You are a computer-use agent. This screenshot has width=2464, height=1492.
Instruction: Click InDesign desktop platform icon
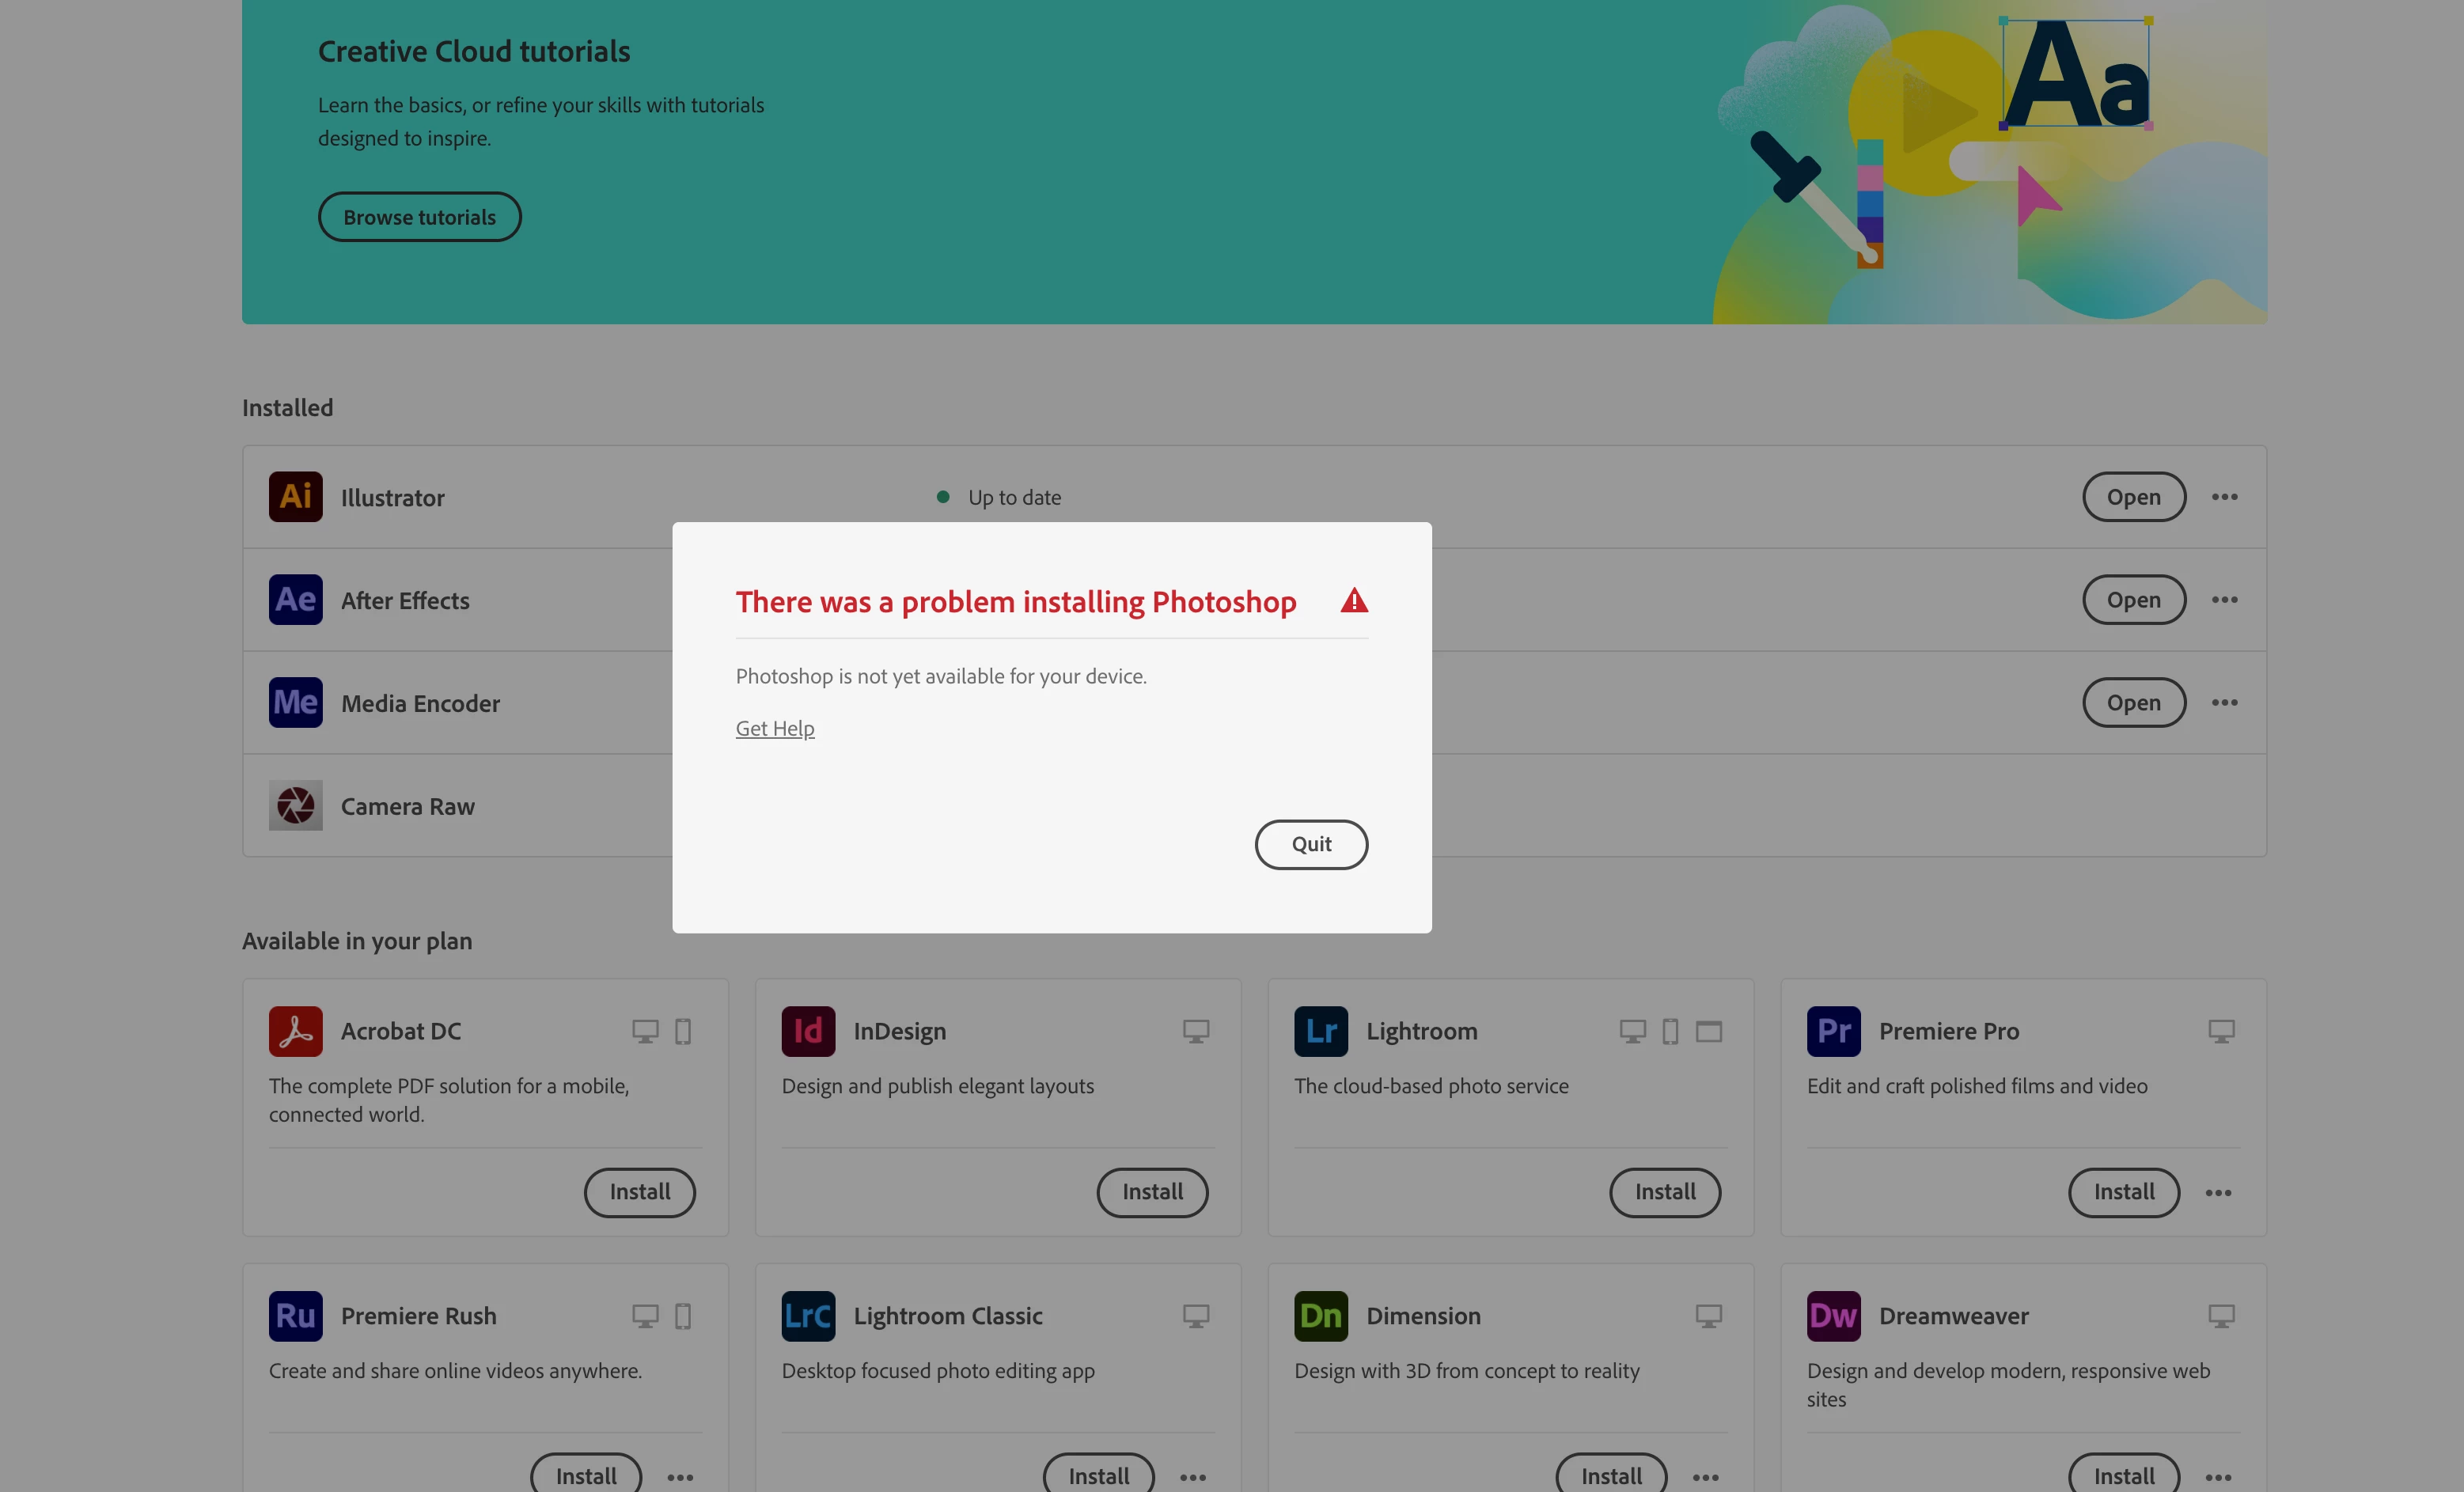coord(1196,1031)
